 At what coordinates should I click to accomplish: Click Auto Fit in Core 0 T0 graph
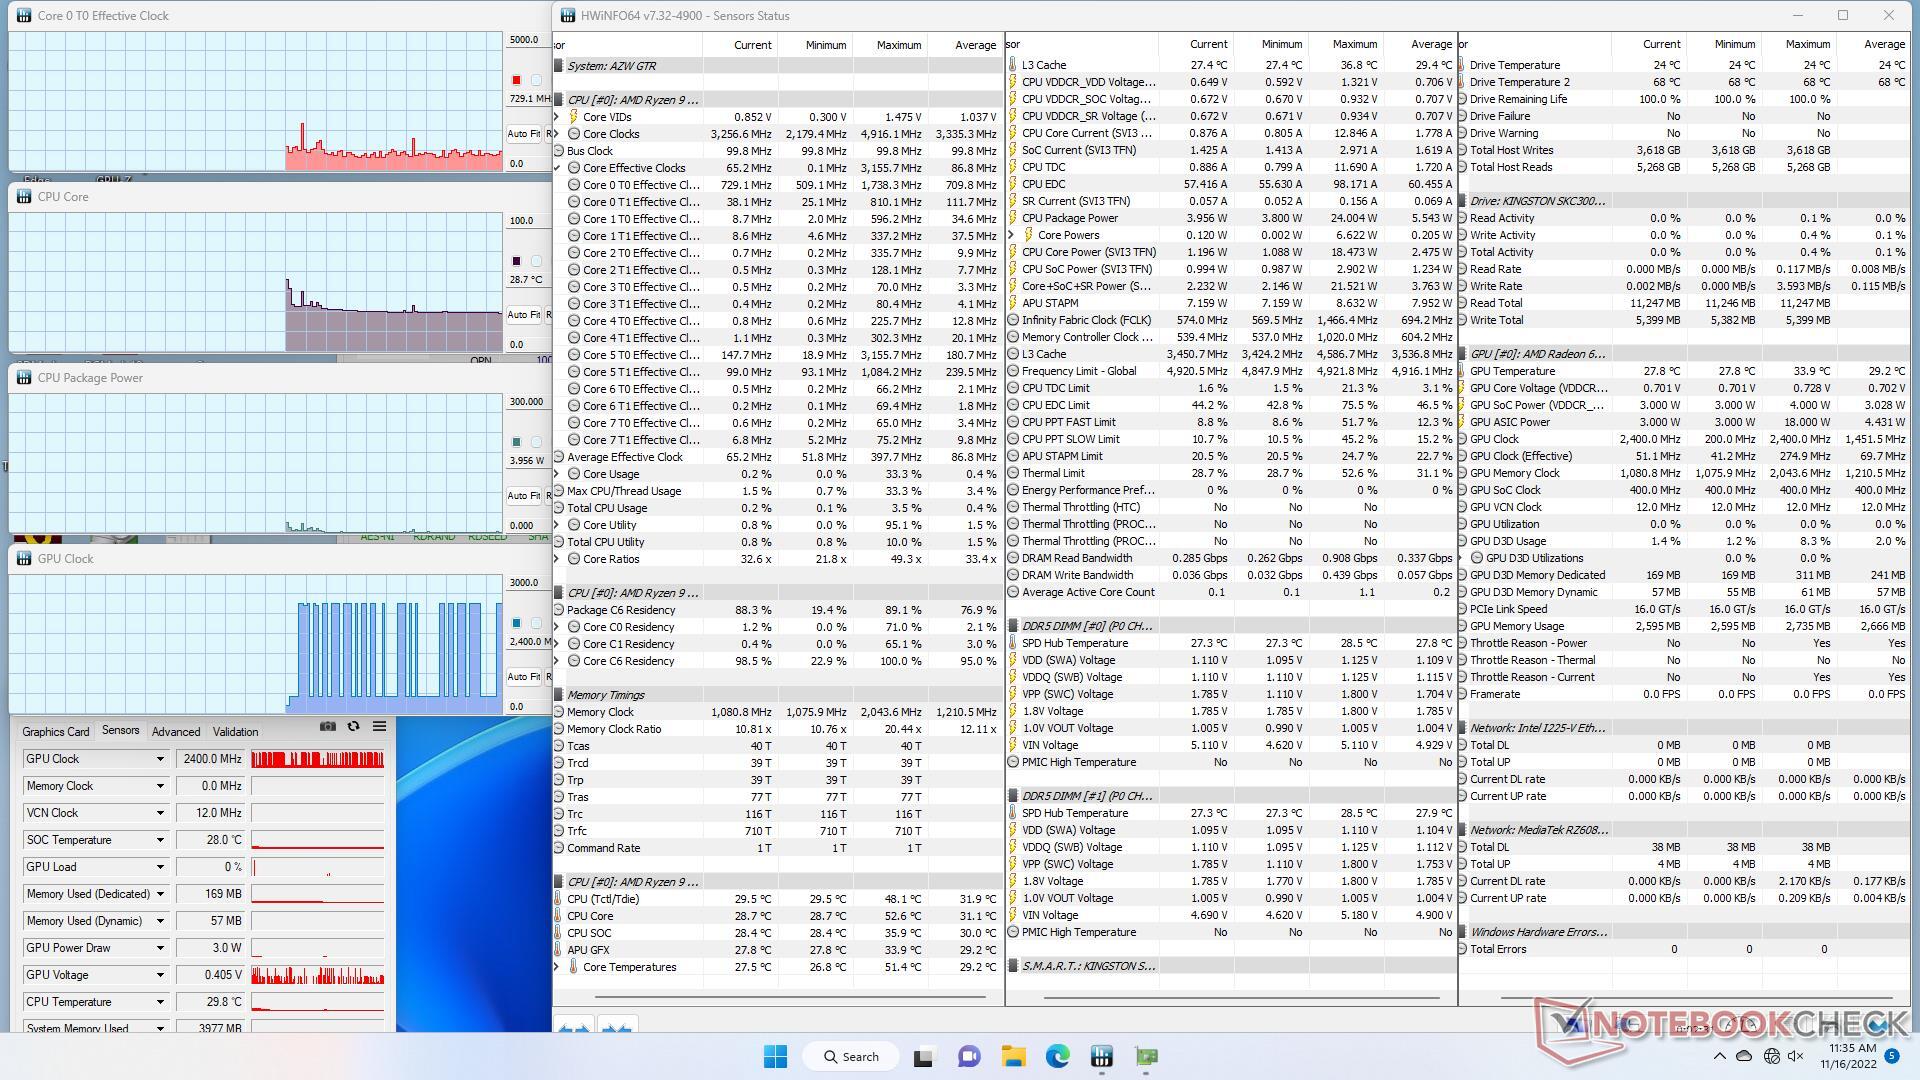tap(523, 133)
